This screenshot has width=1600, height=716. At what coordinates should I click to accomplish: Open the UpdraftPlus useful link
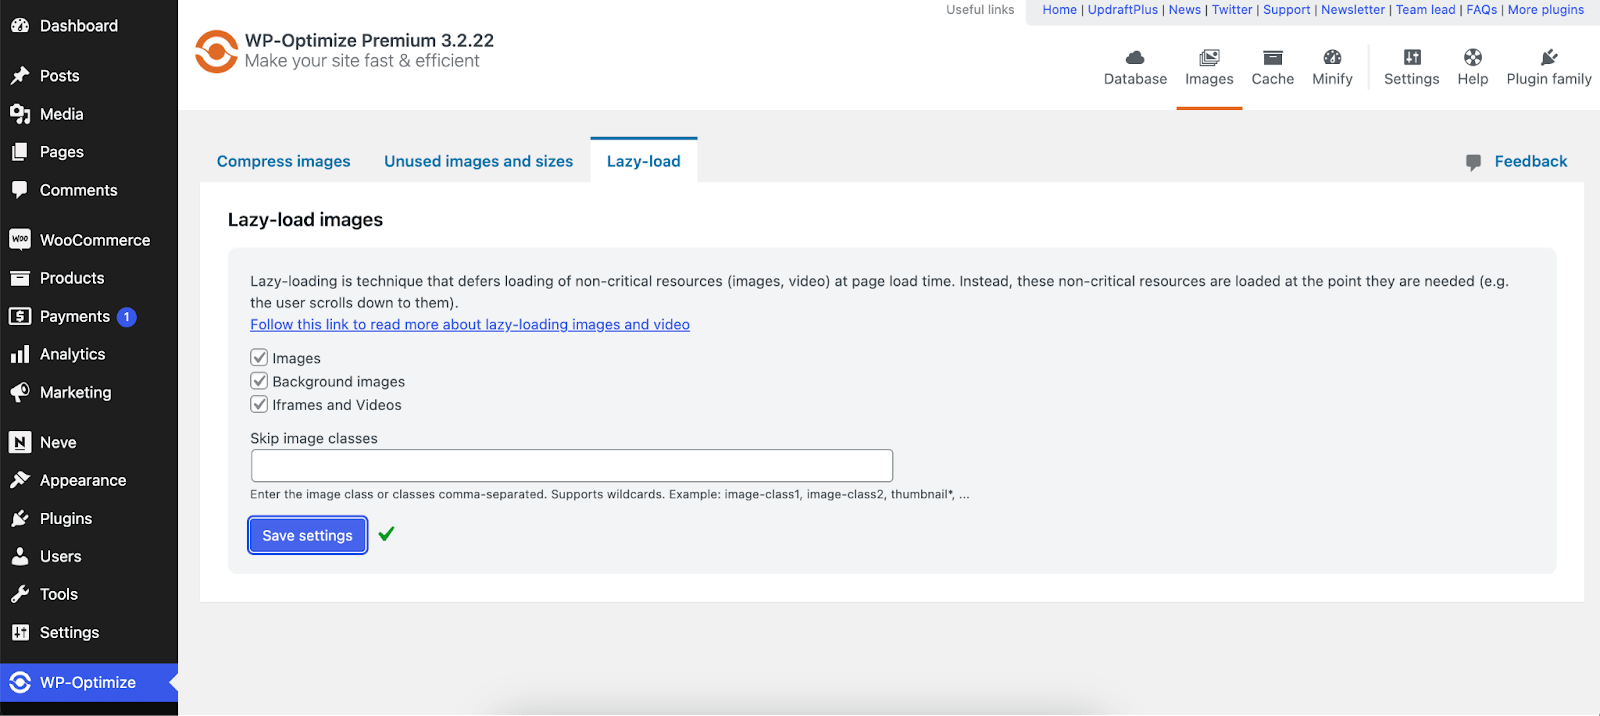(1123, 10)
